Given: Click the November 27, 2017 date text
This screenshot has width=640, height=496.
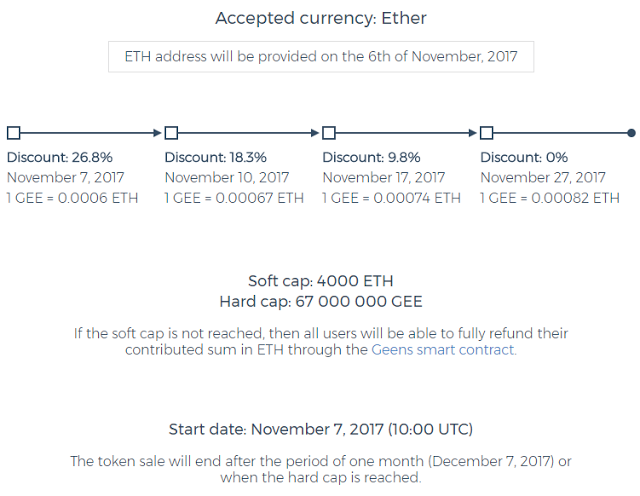Looking at the screenshot, I should click(x=543, y=177).
